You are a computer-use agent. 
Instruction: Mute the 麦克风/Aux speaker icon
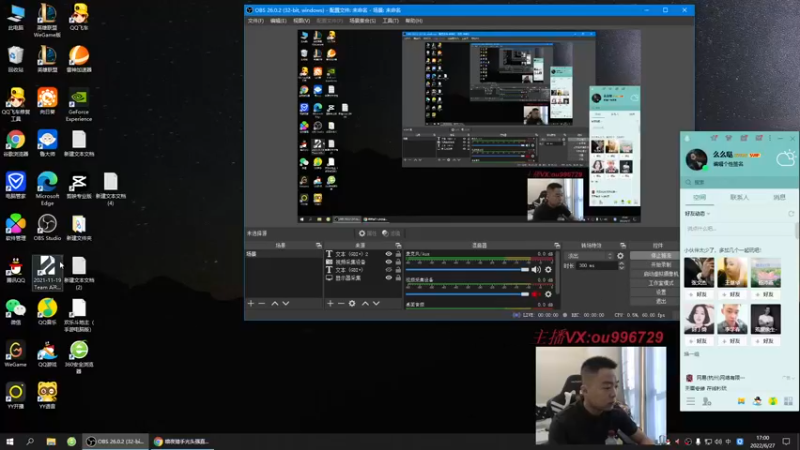[536, 269]
